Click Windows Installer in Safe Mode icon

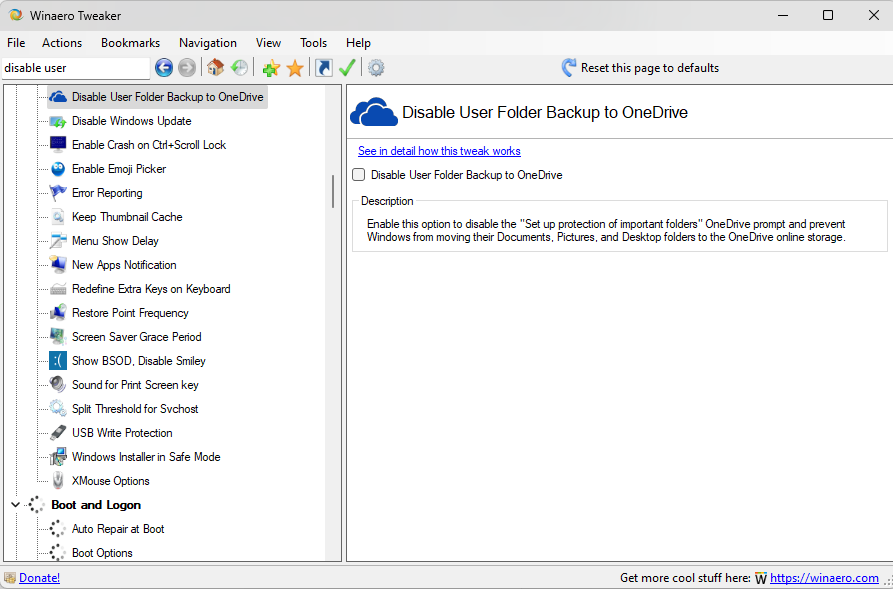point(58,457)
